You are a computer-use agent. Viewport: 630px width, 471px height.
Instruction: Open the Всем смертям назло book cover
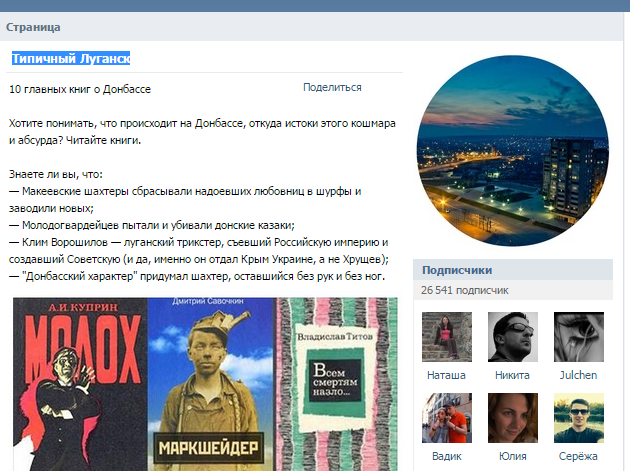coord(337,384)
